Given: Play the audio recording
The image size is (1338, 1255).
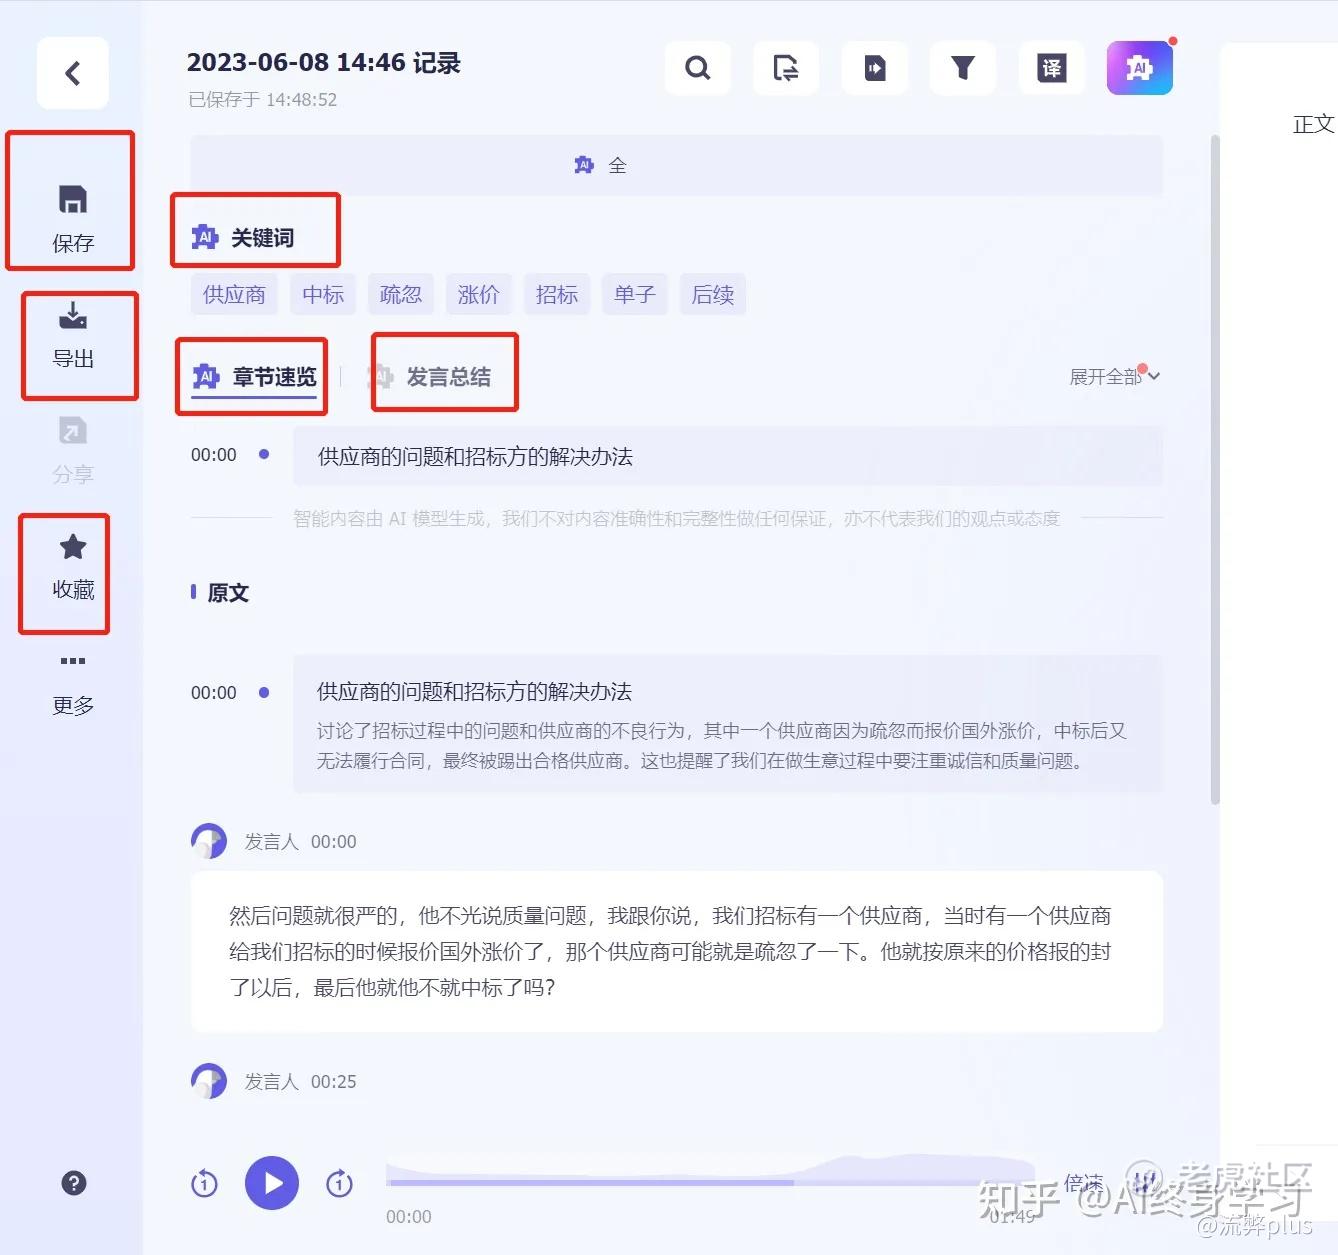Looking at the screenshot, I should click(272, 1183).
